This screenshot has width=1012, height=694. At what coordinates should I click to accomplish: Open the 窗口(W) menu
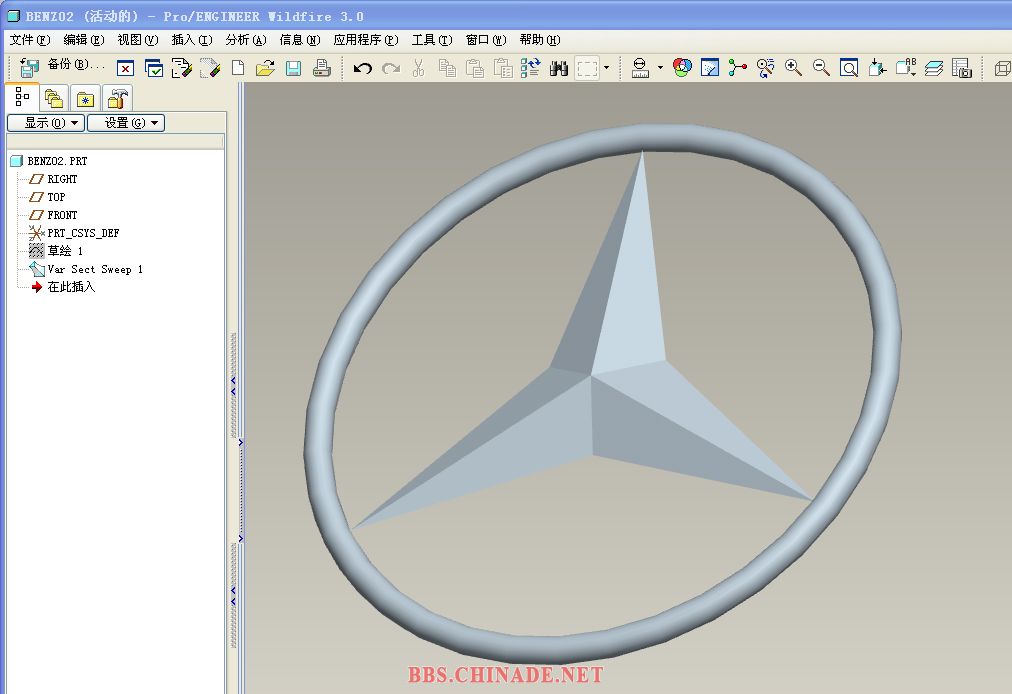tap(486, 40)
